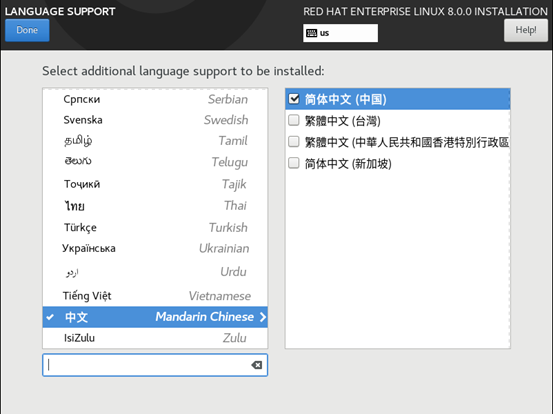
Task: Select the Tamil language row
Action: [155, 141]
